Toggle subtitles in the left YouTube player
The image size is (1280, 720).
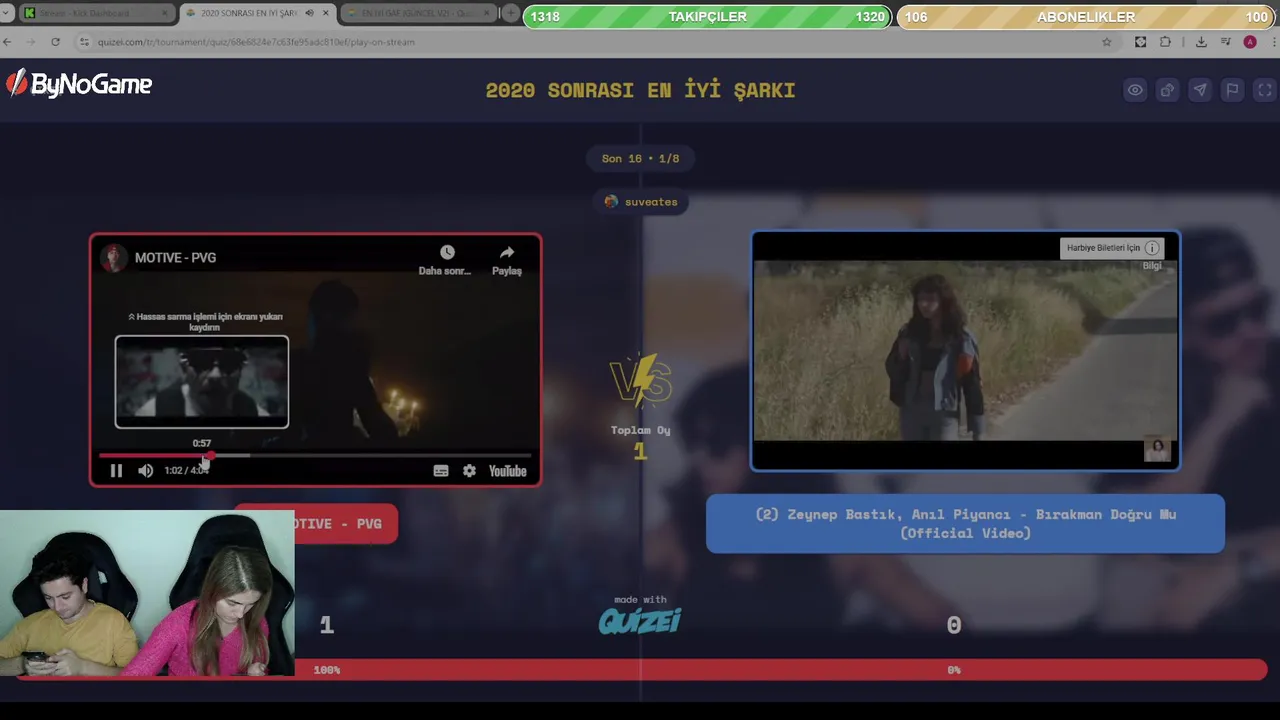(441, 471)
